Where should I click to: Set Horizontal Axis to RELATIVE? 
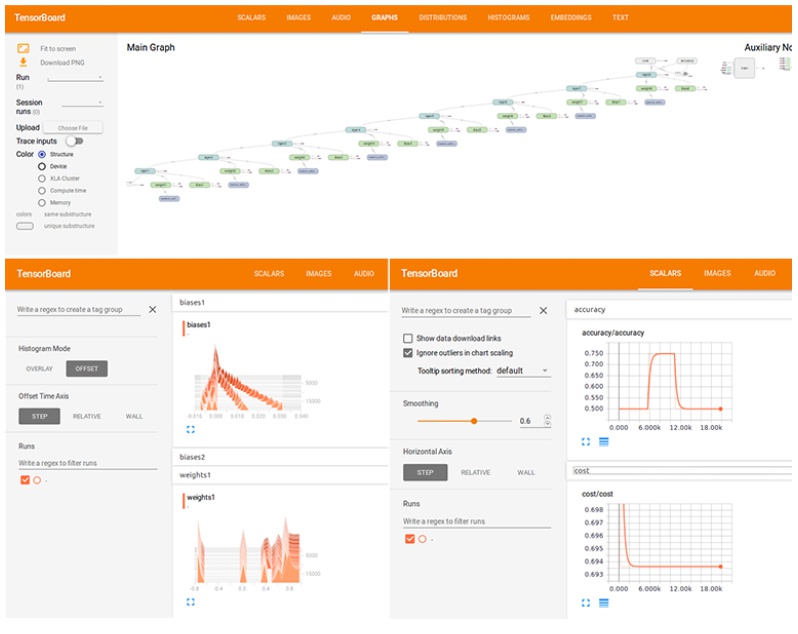[x=475, y=472]
